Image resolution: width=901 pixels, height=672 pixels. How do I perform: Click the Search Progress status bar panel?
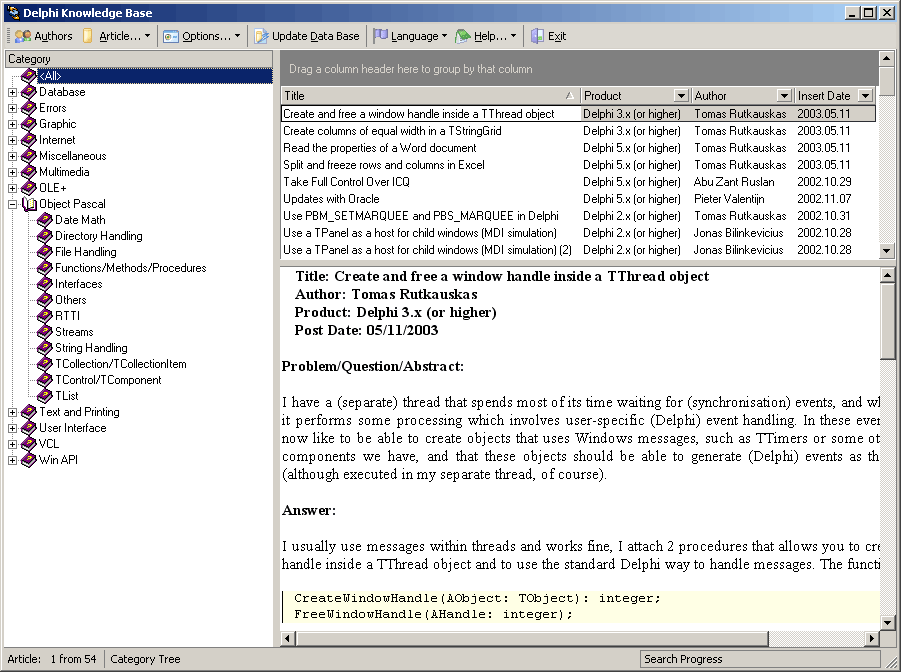click(760, 659)
